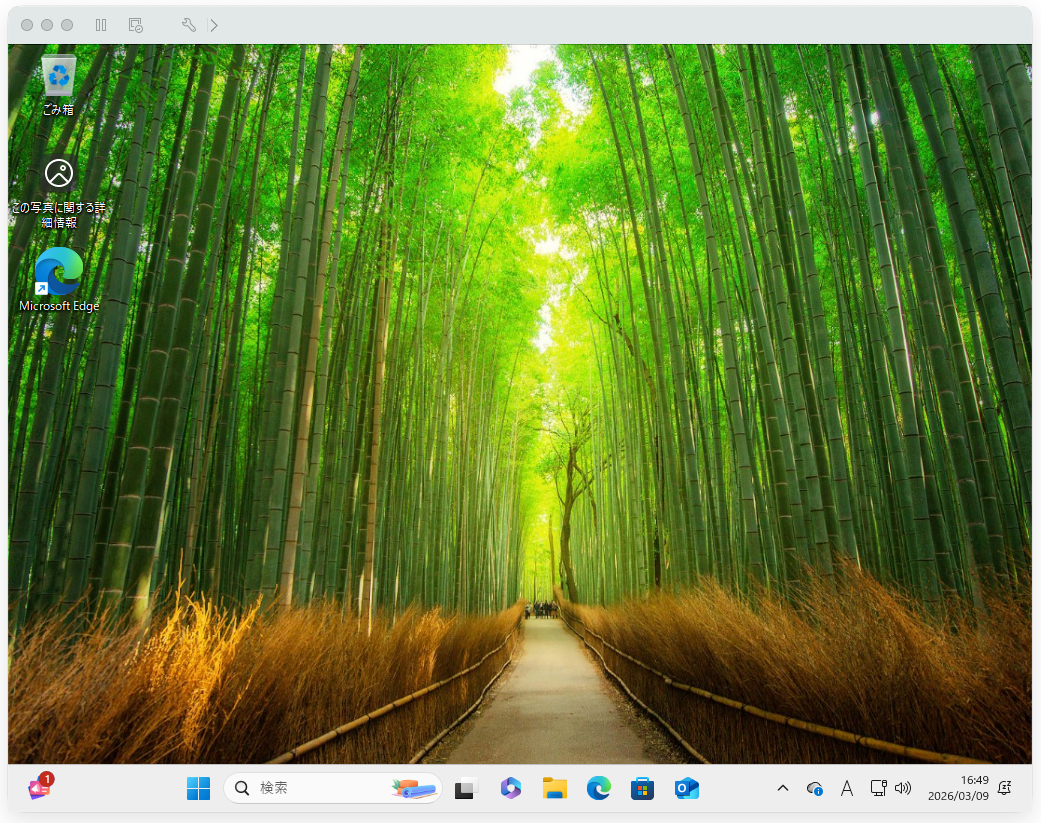Image resolution: width=1041 pixels, height=823 pixels.
Task: Open the VM snapshot manager icon
Action: [x=135, y=25]
